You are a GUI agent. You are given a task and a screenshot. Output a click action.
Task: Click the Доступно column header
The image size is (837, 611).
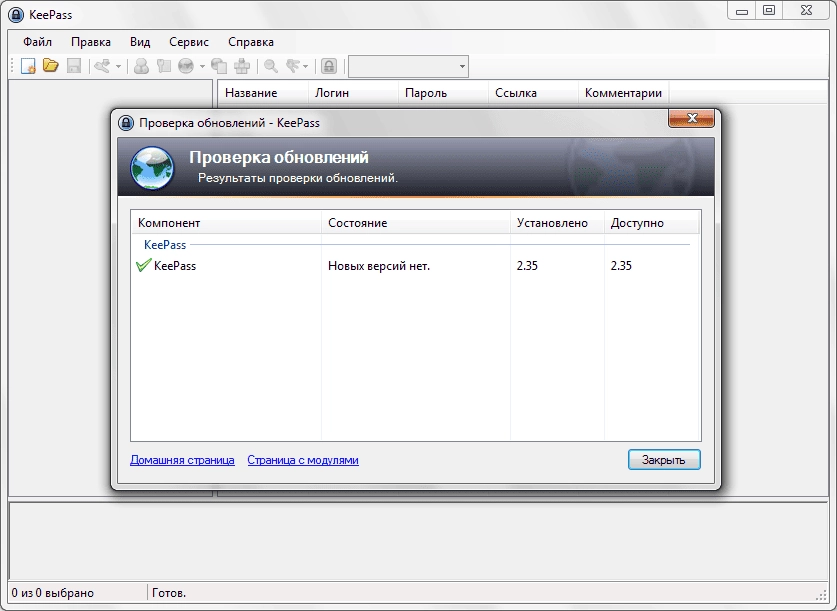(x=652, y=223)
